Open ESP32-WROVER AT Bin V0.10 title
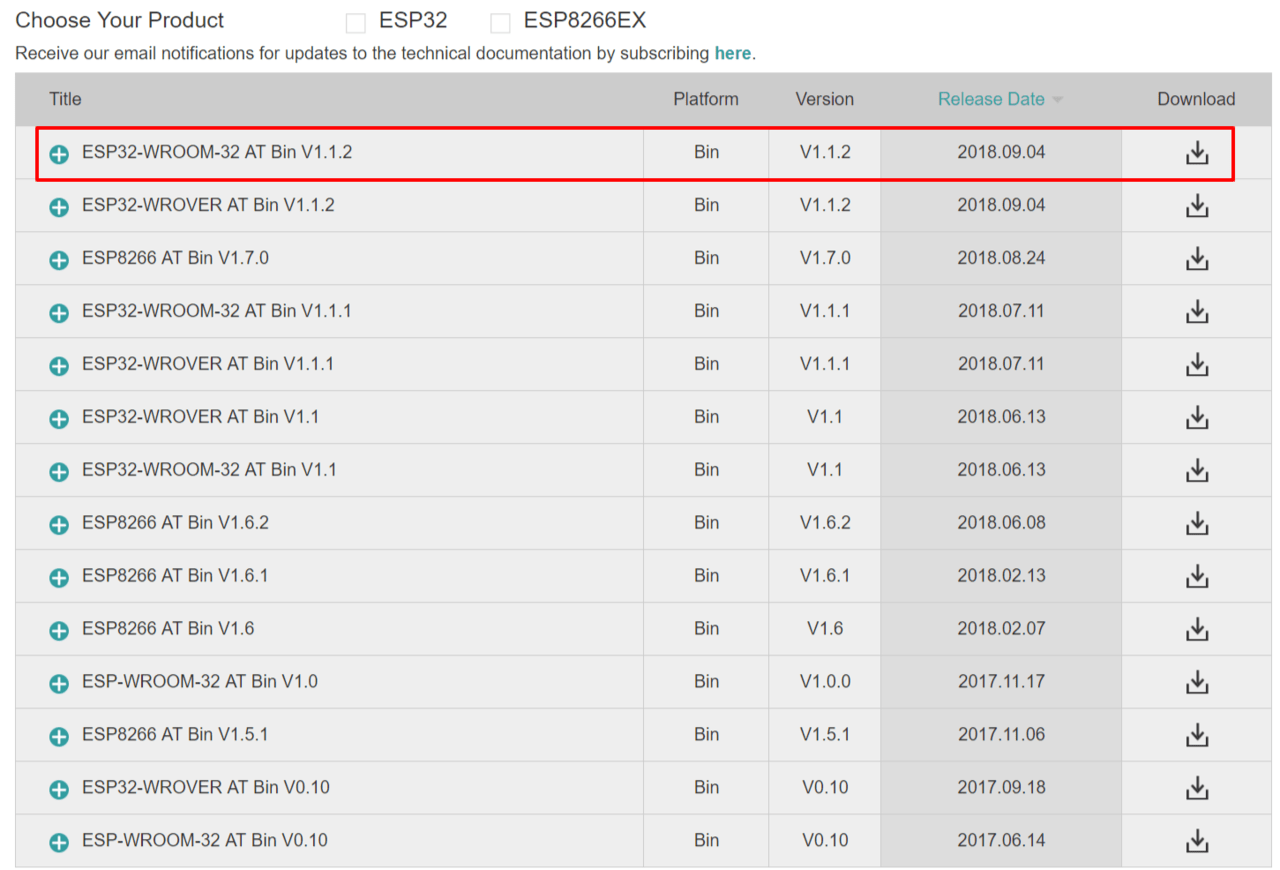Image resolution: width=1280 pixels, height=870 pixels. [206, 787]
